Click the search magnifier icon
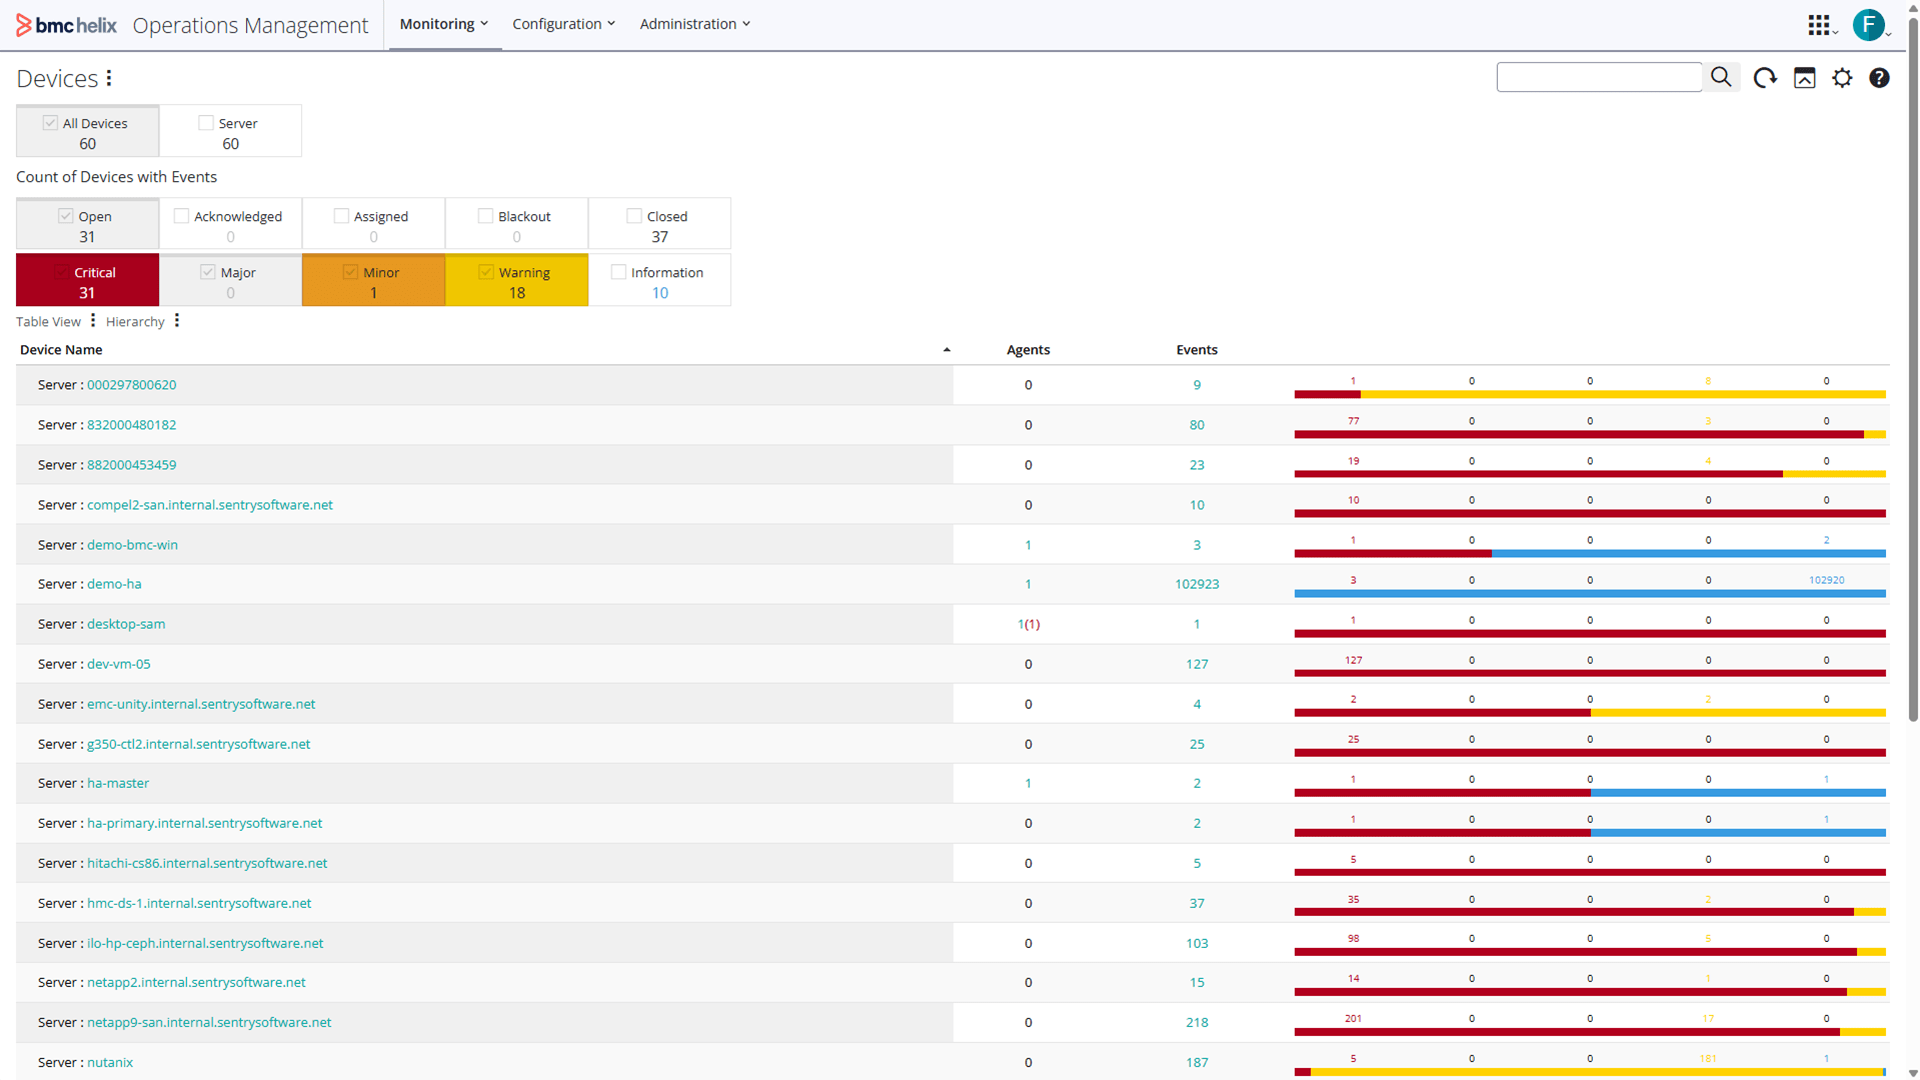 [1721, 77]
